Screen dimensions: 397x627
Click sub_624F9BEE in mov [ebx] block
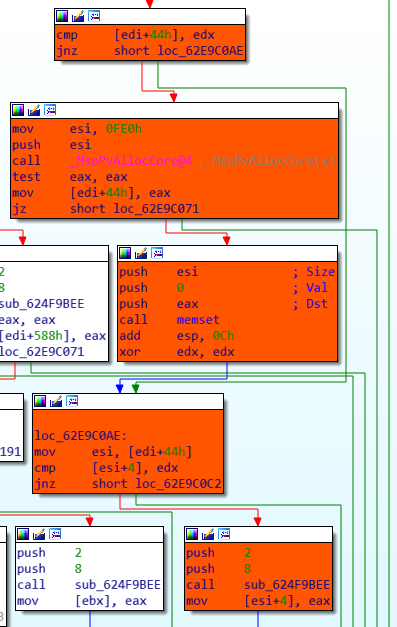118,585
